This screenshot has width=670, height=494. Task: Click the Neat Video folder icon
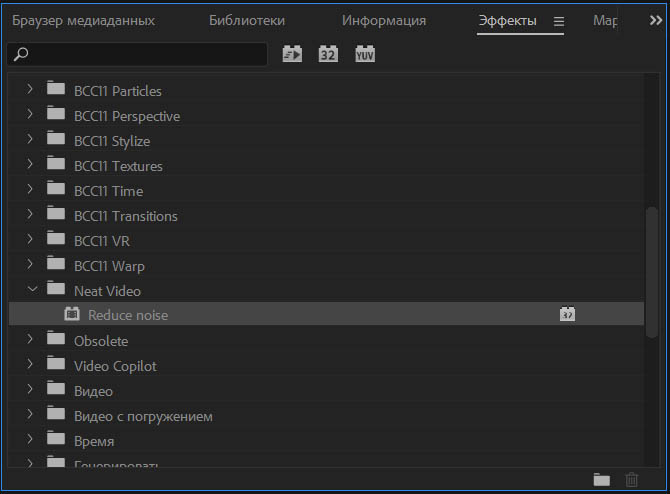click(x=56, y=288)
